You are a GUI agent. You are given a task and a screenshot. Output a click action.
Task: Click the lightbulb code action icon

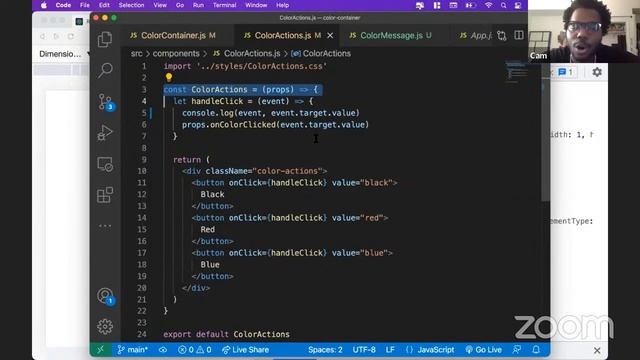coord(169,77)
